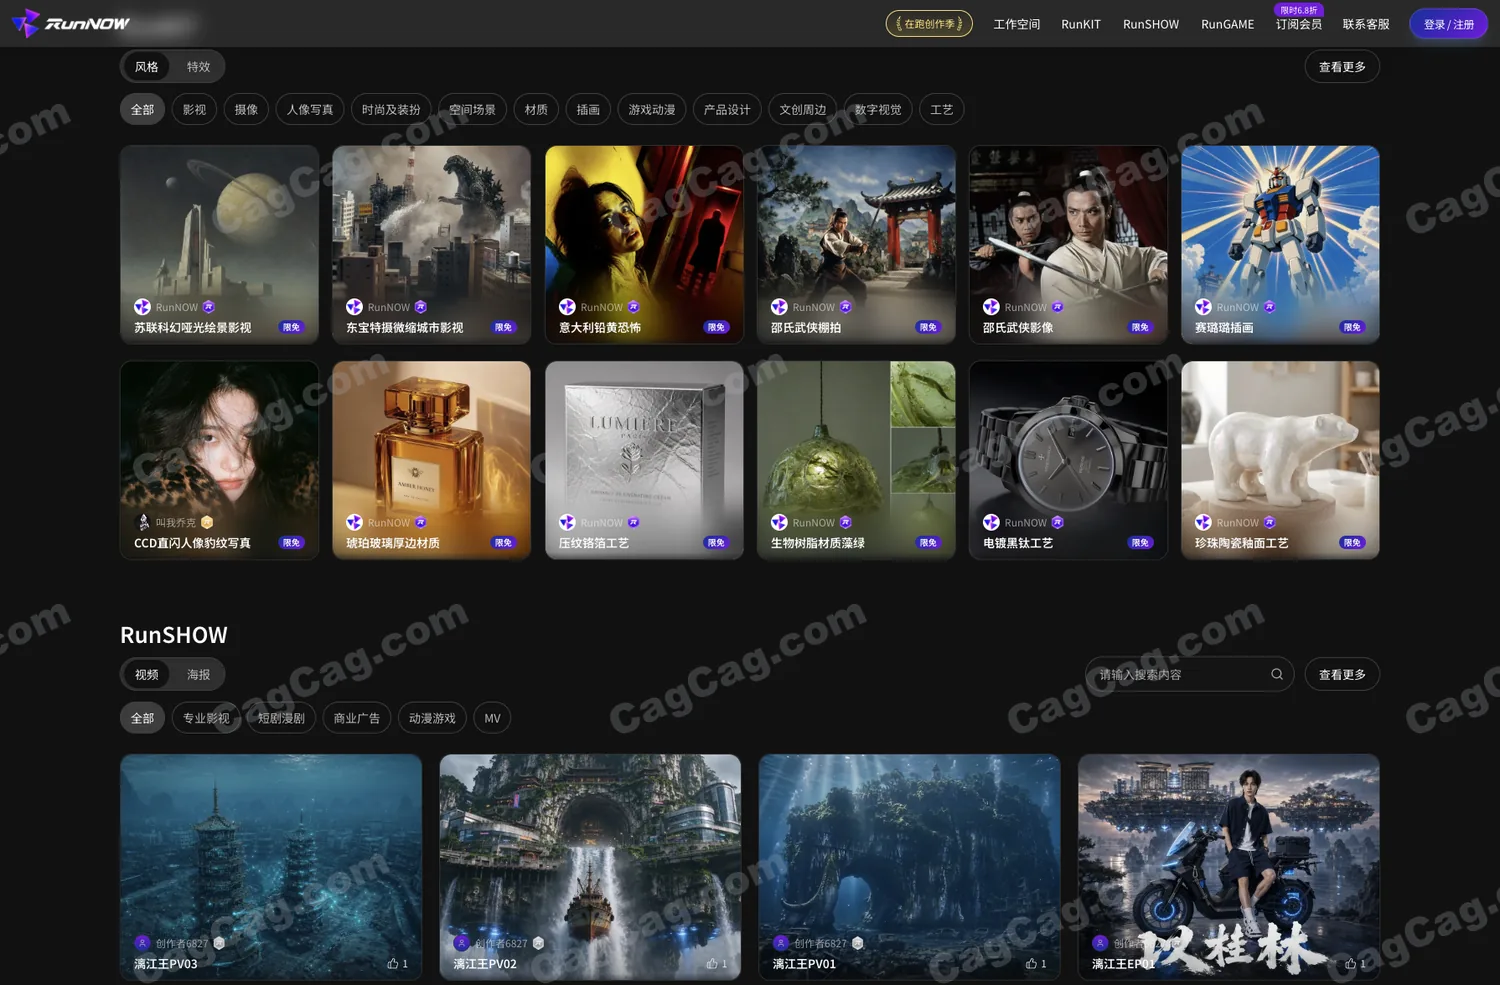Image resolution: width=1500 pixels, height=985 pixels.
Task: Click RunNOW avatar on 意大利铅黄恐怖 card
Action: 567,307
